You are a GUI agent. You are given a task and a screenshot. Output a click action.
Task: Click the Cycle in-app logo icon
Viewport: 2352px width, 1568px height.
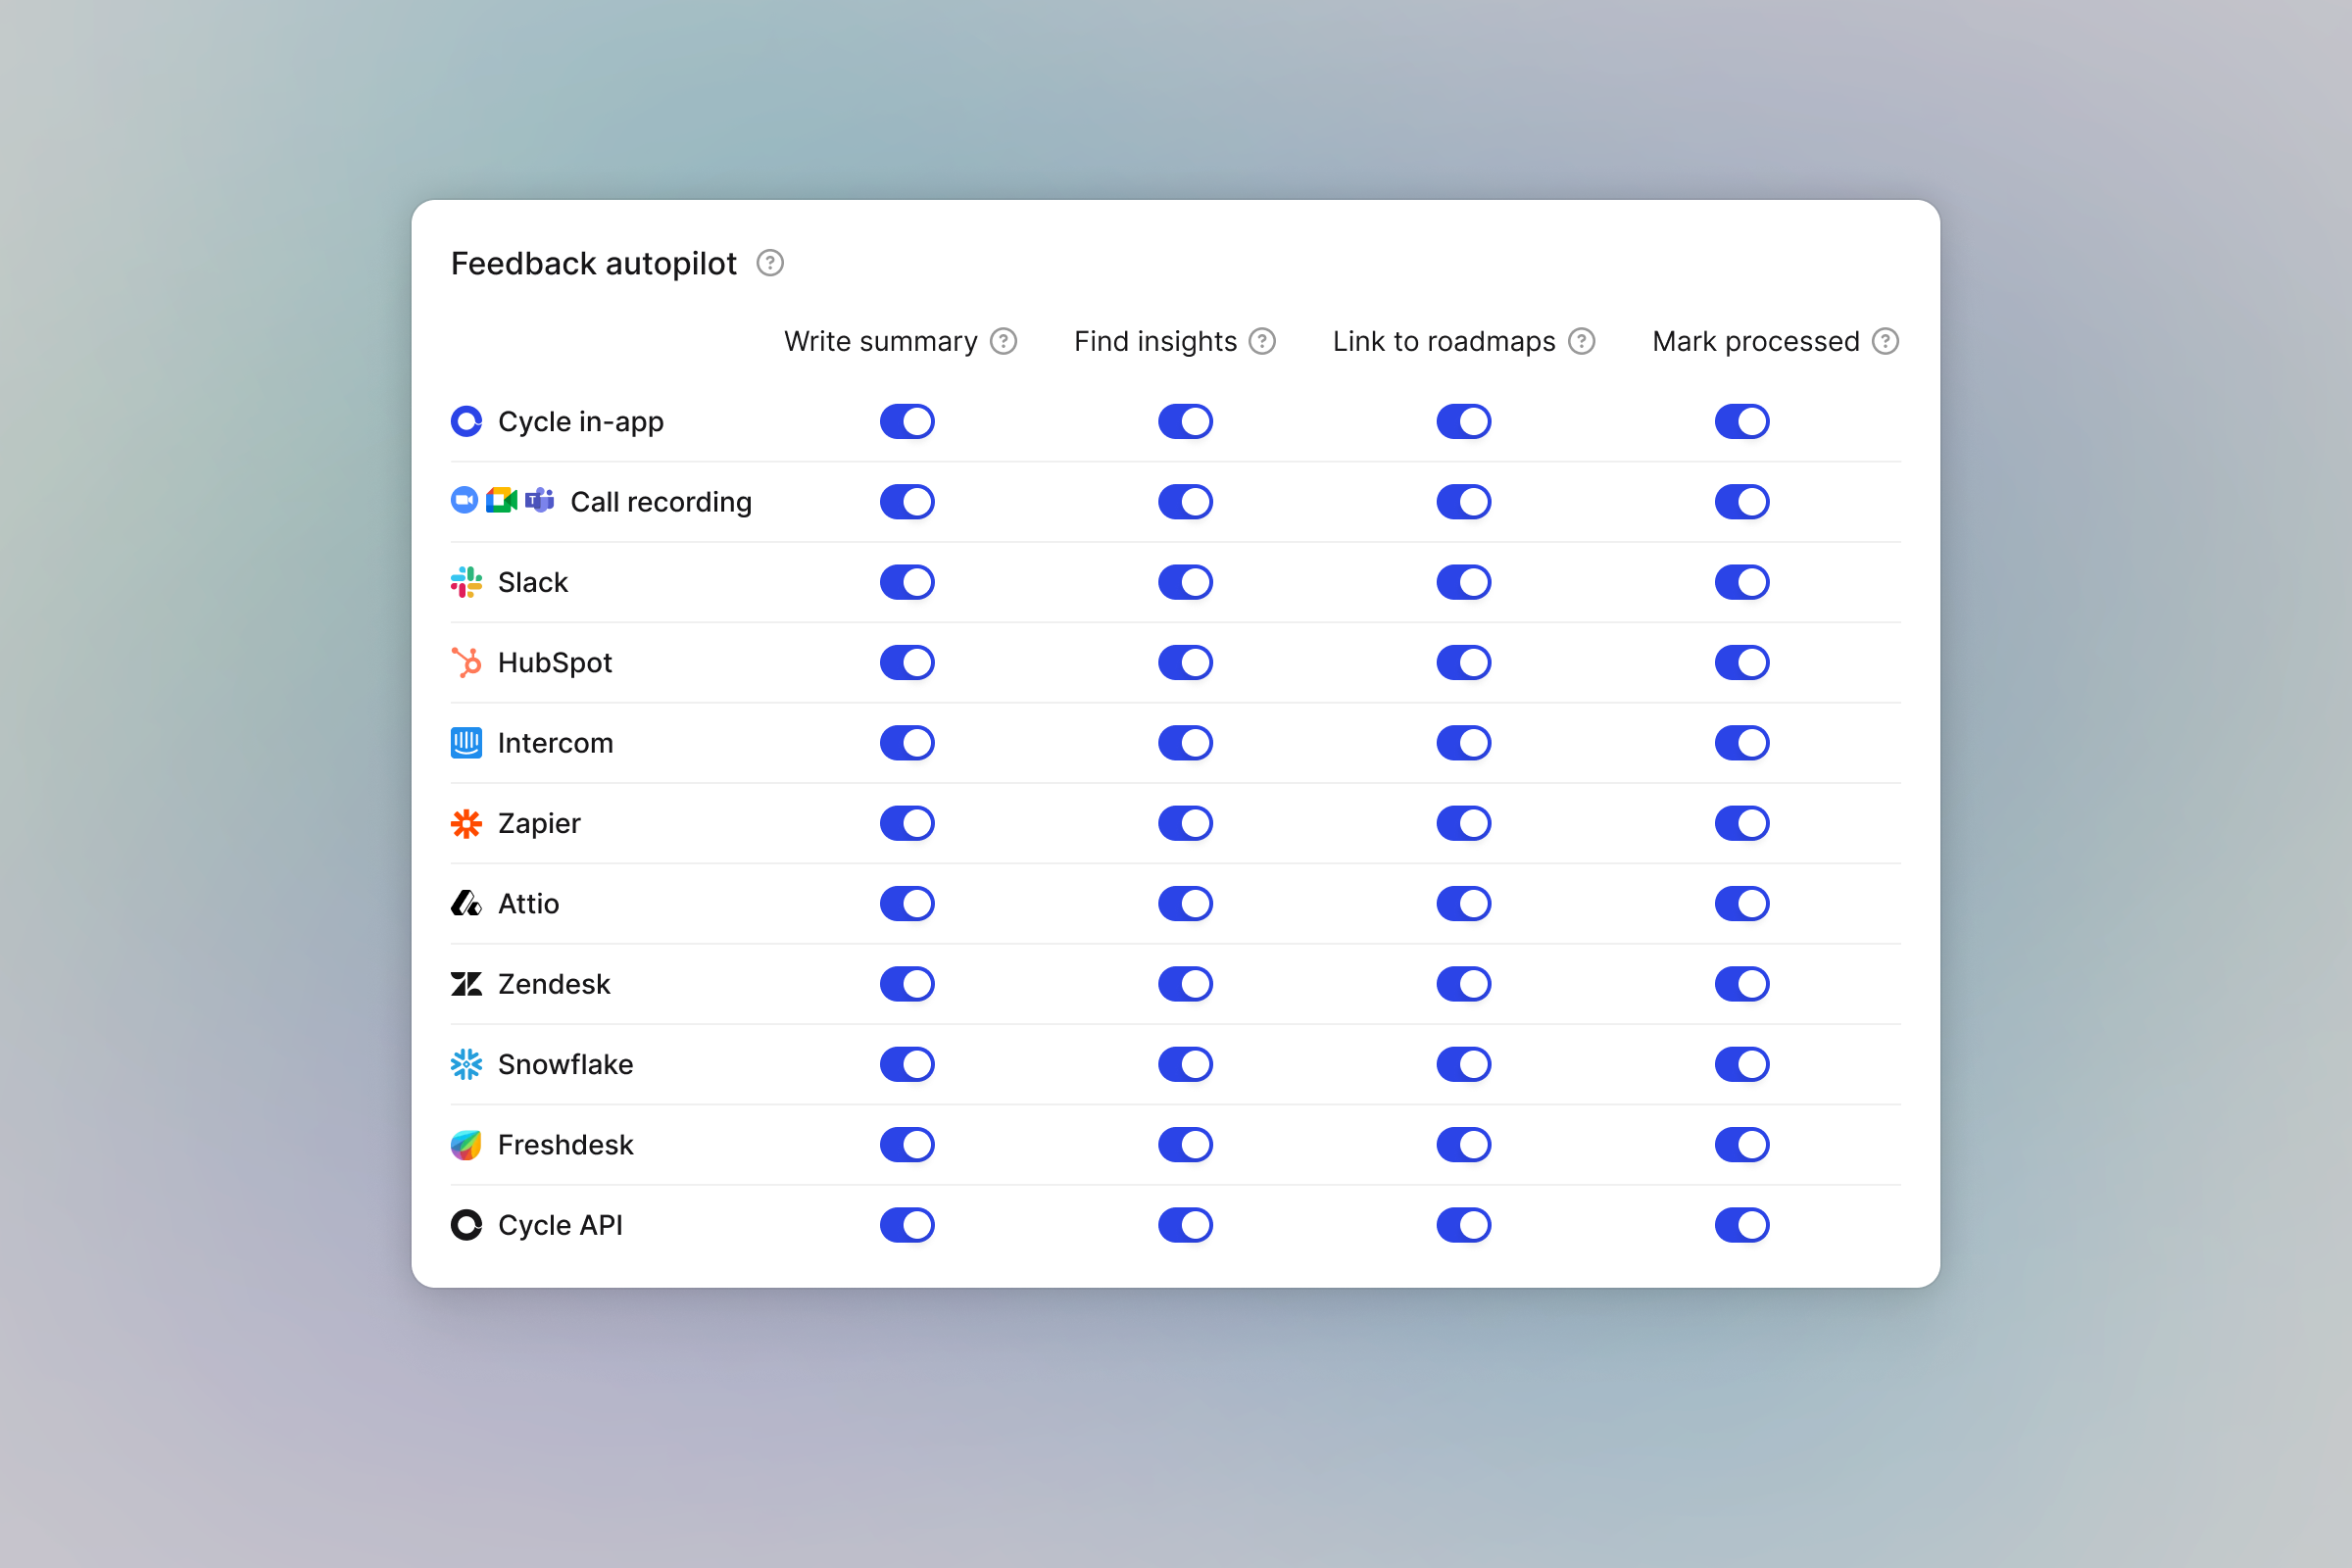pyautogui.click(x=466, y=422)
